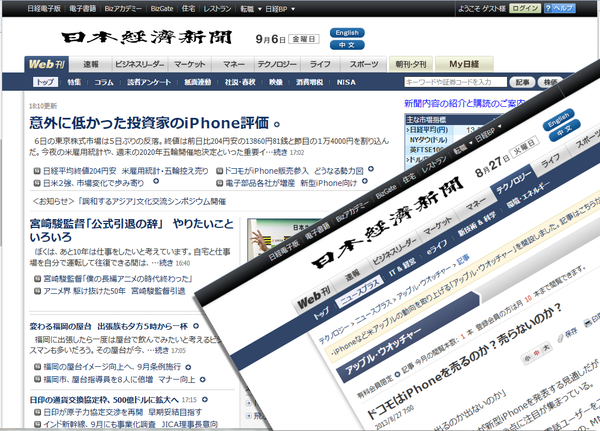The image size is (600, 431).
Task: Click the keyword search input field
Action: [x=455, y=82]
